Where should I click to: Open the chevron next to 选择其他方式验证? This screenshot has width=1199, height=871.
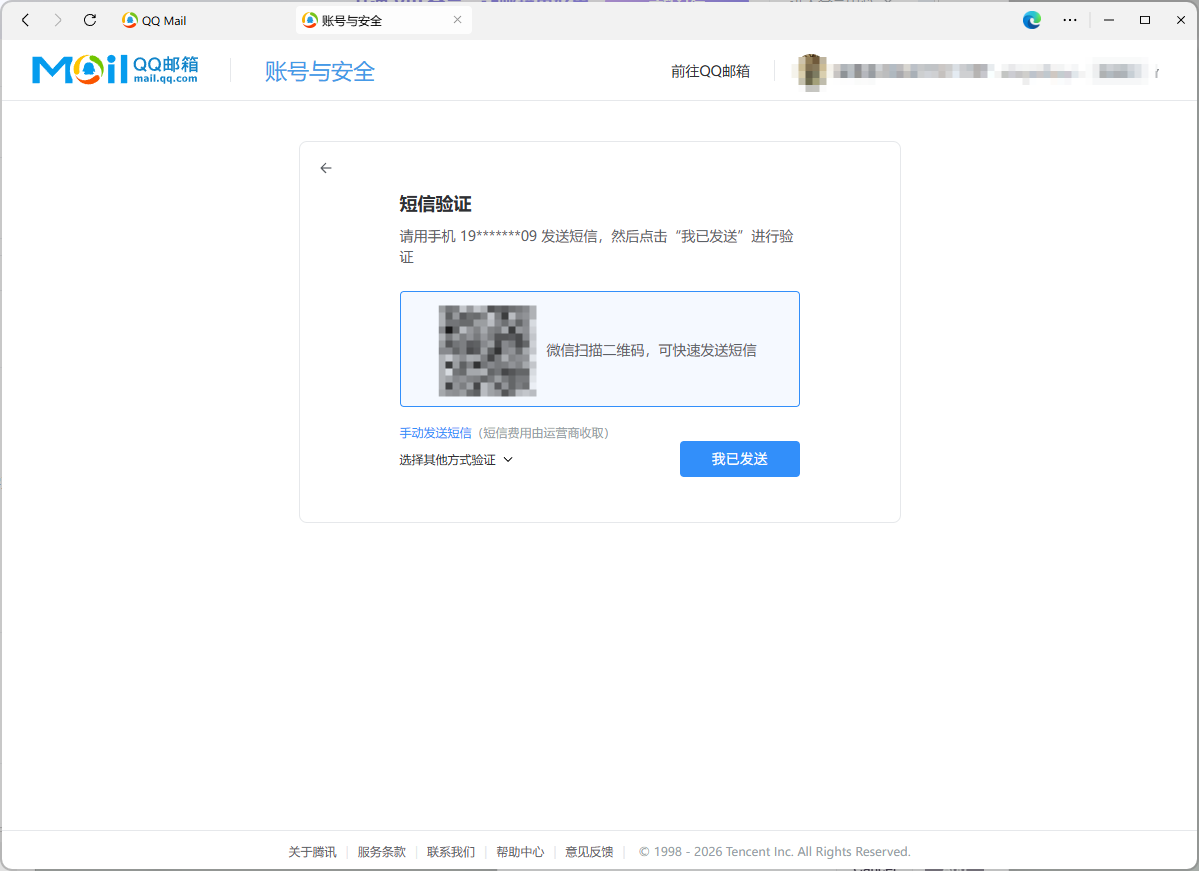[x=508, y=459]
